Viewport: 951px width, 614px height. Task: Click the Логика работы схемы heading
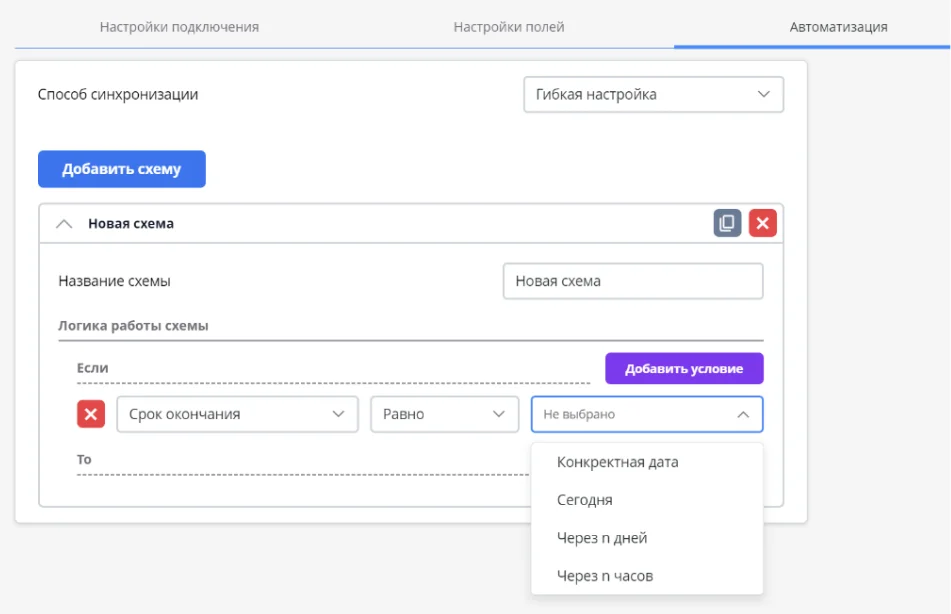click(x=133, y=326)
